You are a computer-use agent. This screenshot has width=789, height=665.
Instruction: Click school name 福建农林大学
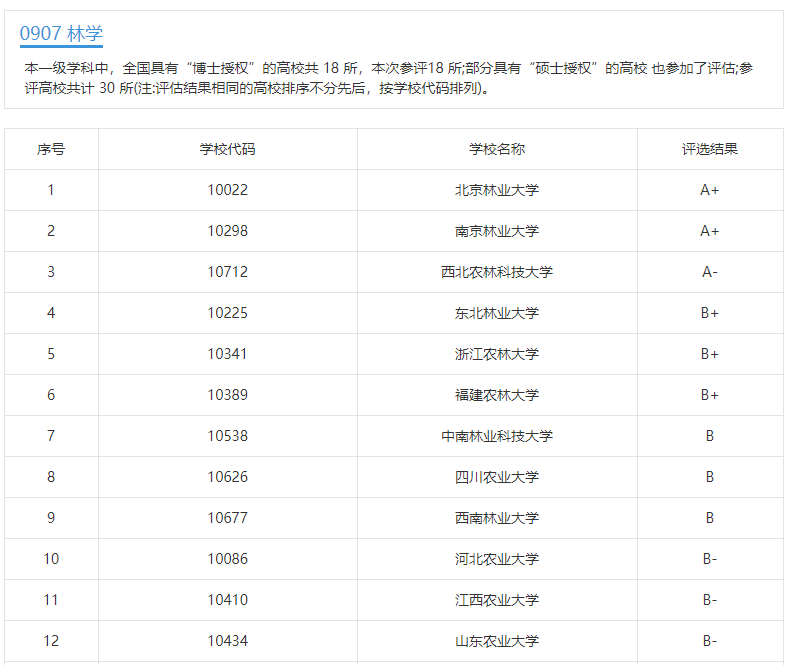point(497,395)
